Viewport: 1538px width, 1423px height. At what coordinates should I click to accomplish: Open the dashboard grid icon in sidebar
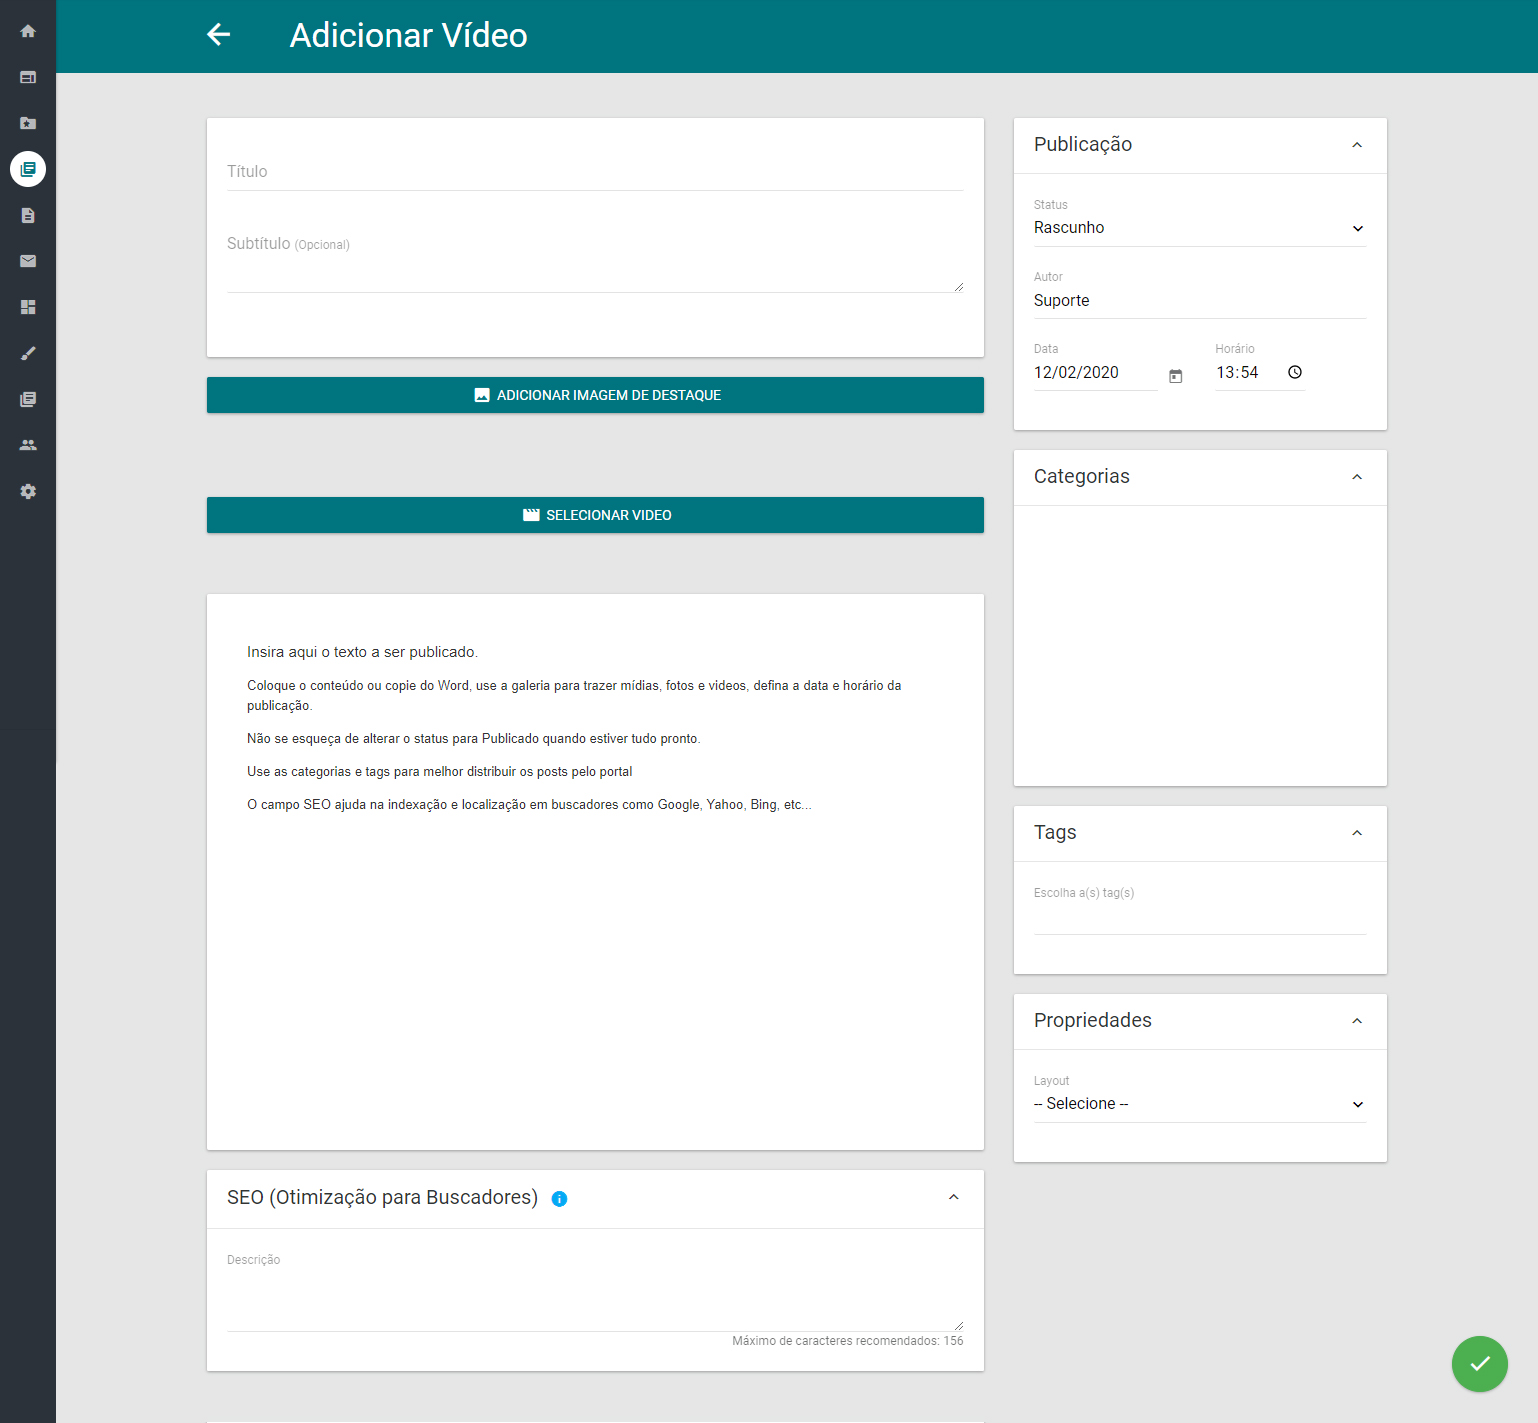click(x=28, y=307)
